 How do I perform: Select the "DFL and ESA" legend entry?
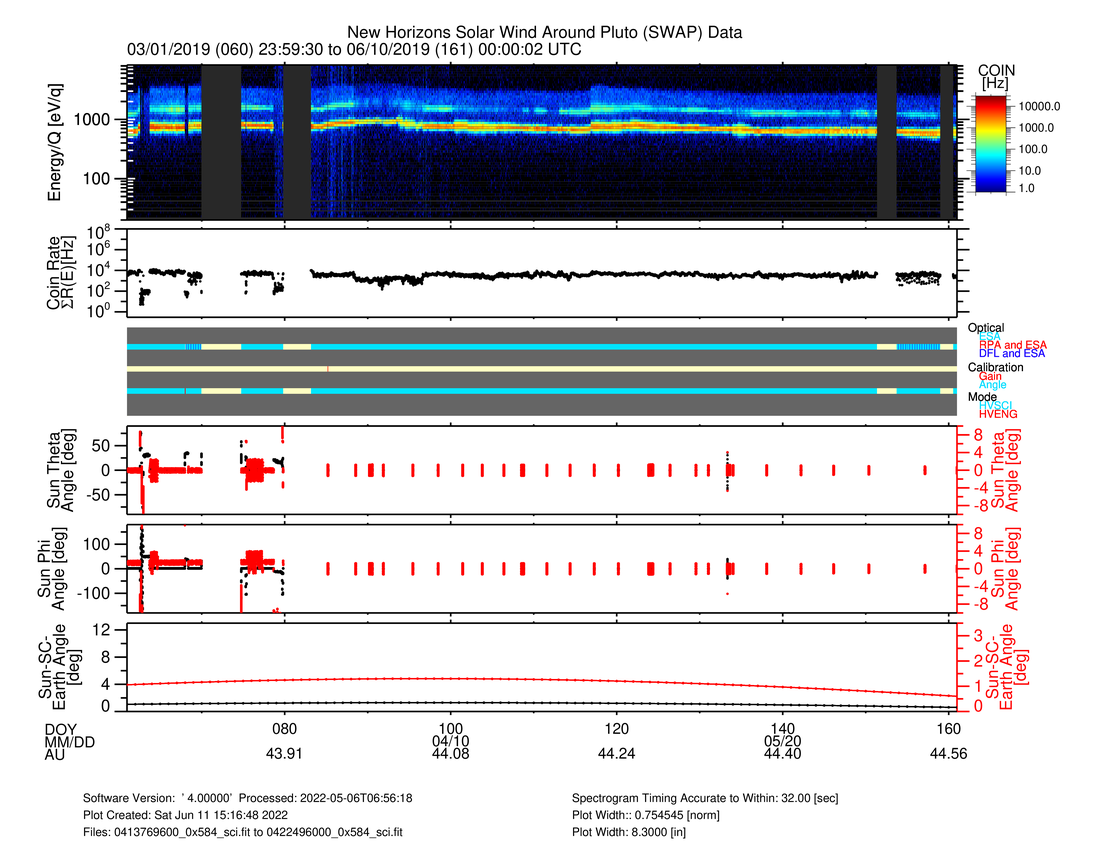point(1012,354)
